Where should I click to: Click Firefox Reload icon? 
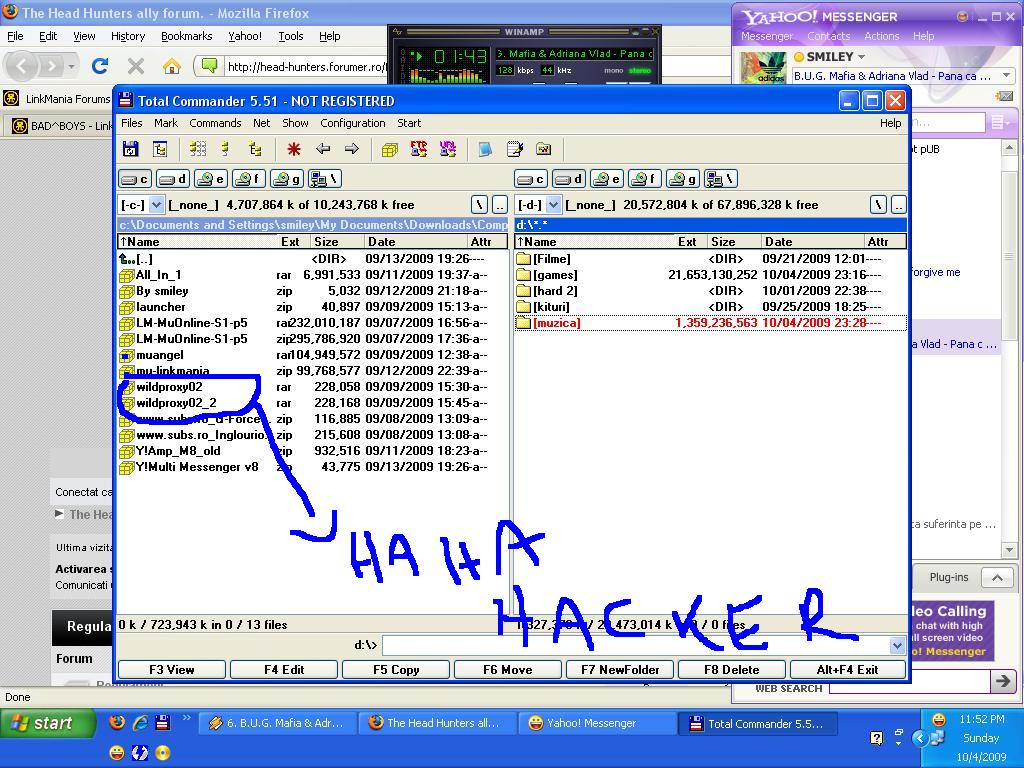(x=100, y=65)
